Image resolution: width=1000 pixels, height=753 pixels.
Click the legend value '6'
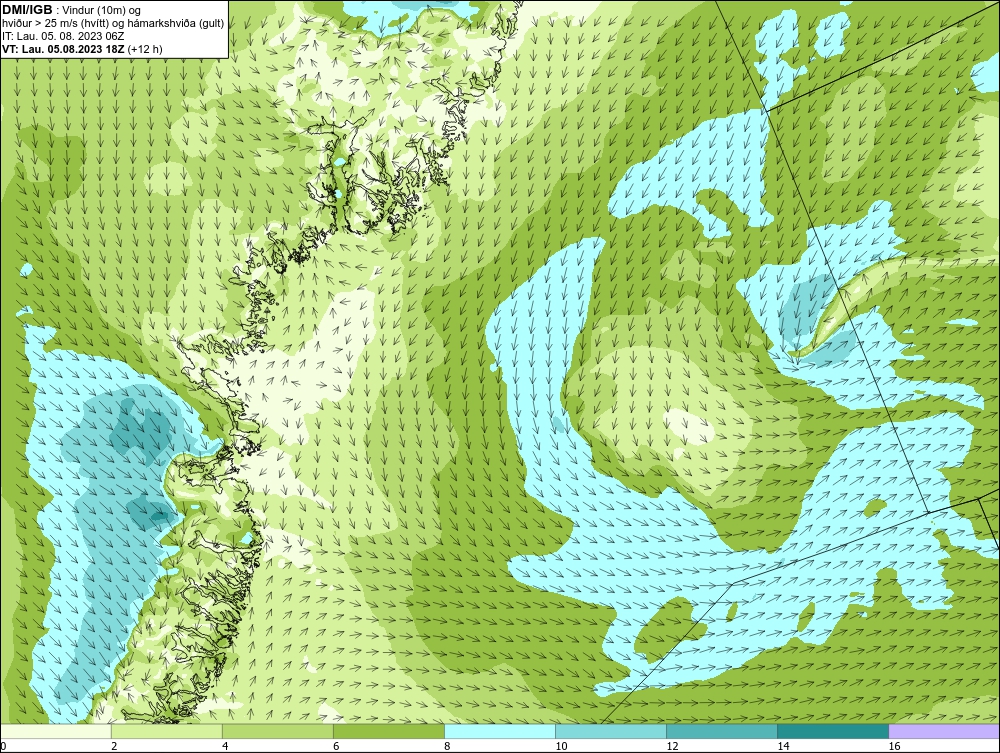[336, 746]
